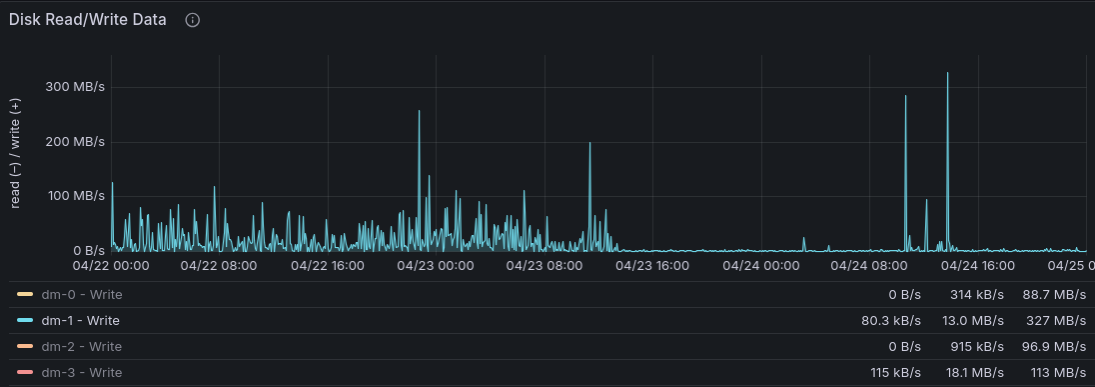Click the 100 MB/s y-axis label
Viewport: 1095px width, 387px height.
(76, 196)
